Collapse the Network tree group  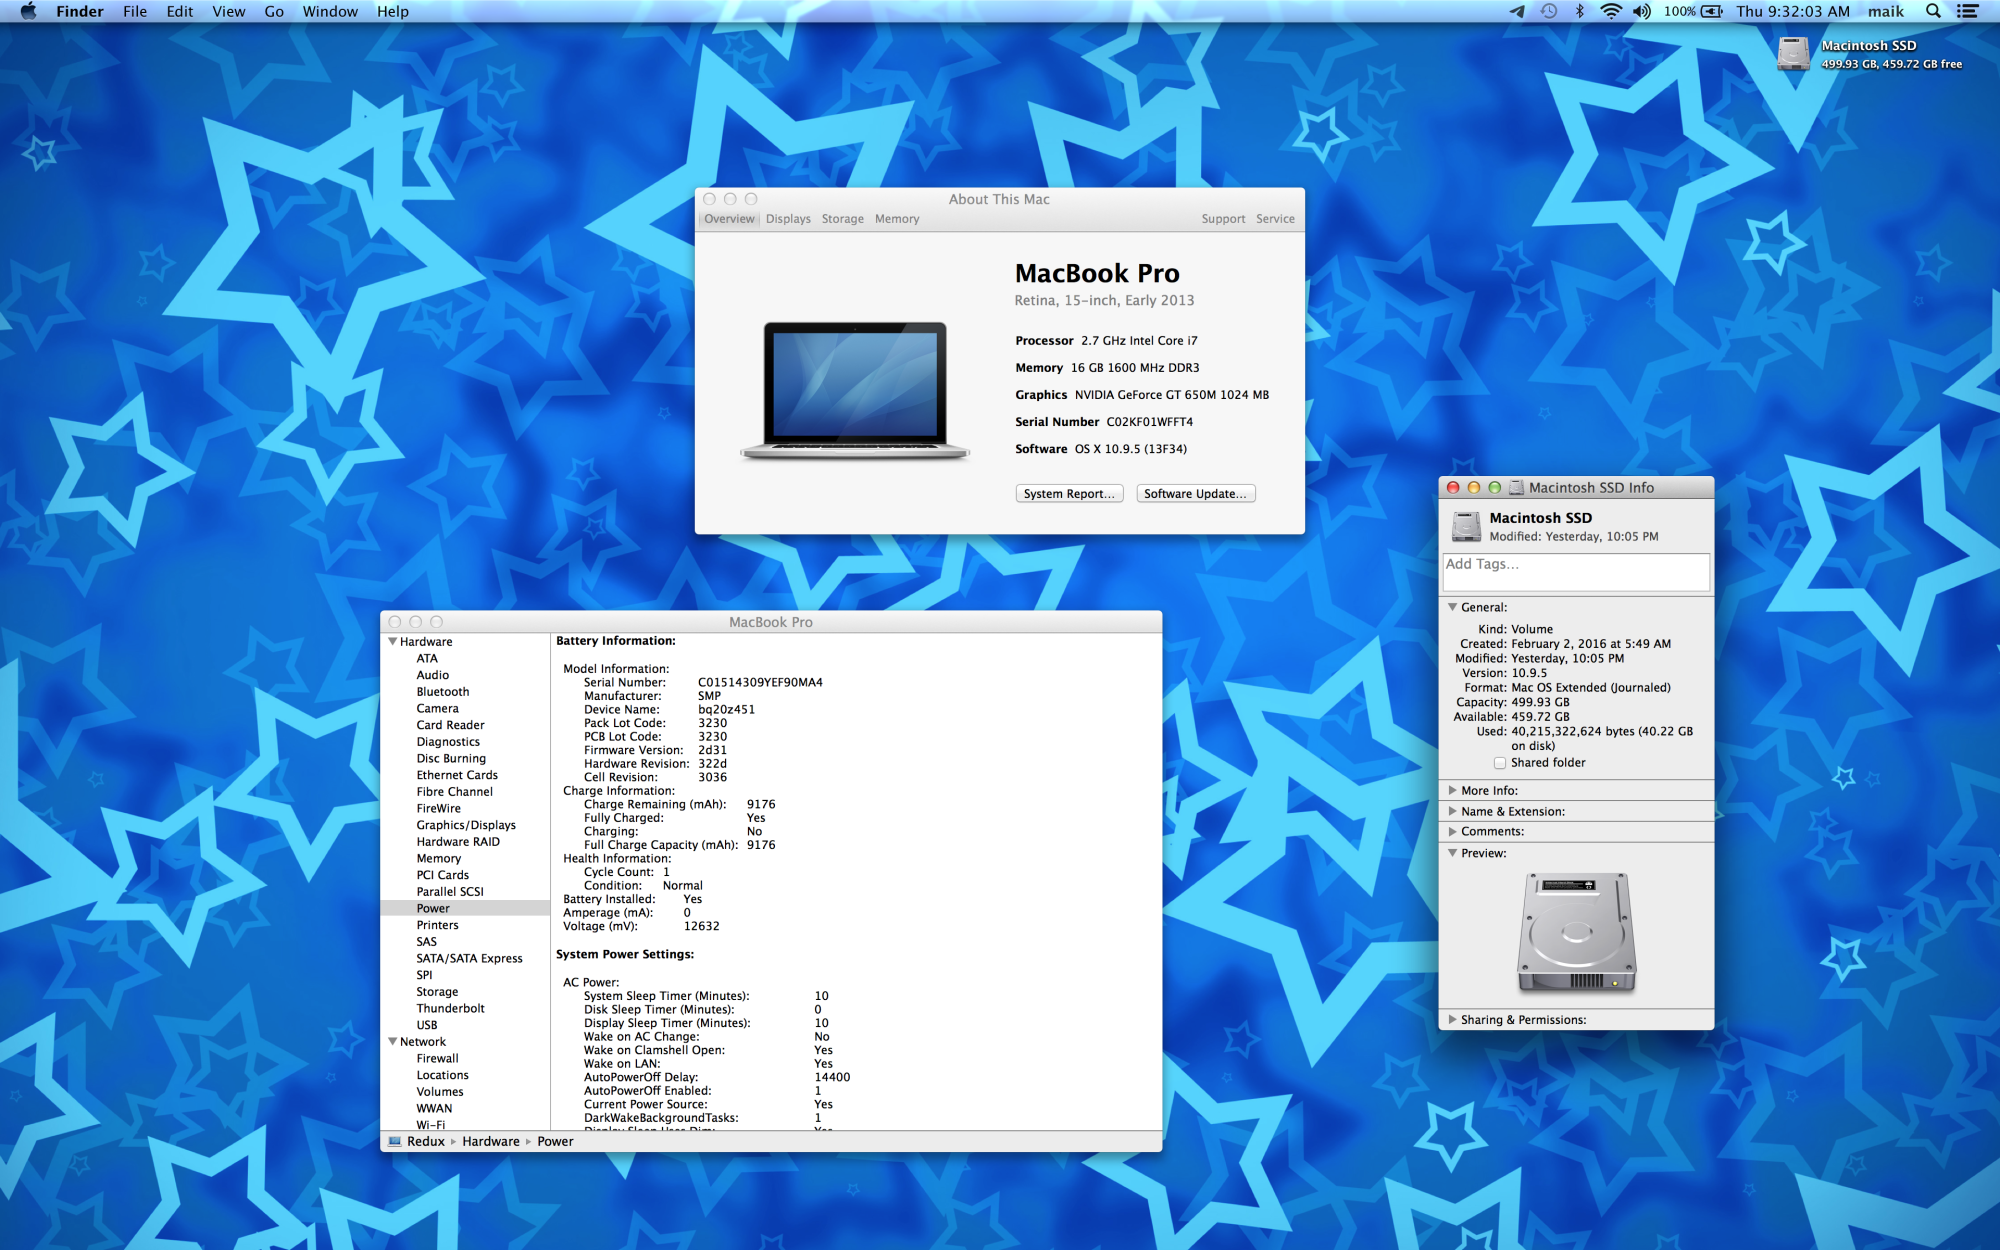pos(393,1041)
